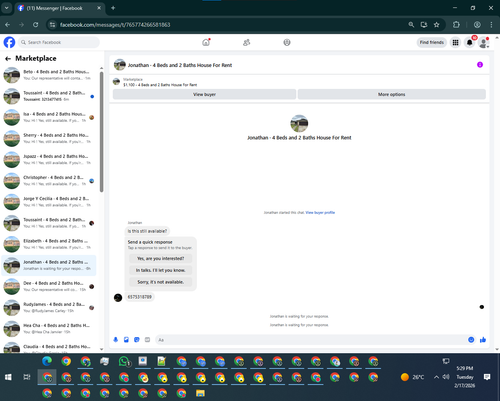Click the Find friends button

pyautogui.click(x=432, y=42)
